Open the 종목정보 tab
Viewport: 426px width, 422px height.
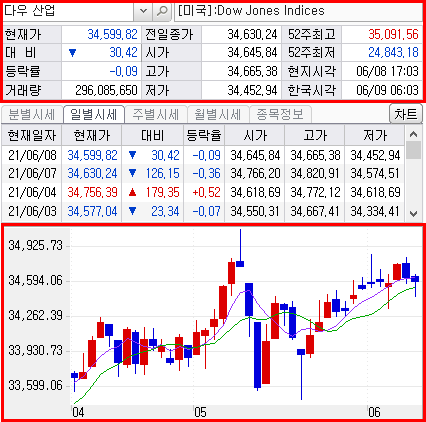pos(280,114)
